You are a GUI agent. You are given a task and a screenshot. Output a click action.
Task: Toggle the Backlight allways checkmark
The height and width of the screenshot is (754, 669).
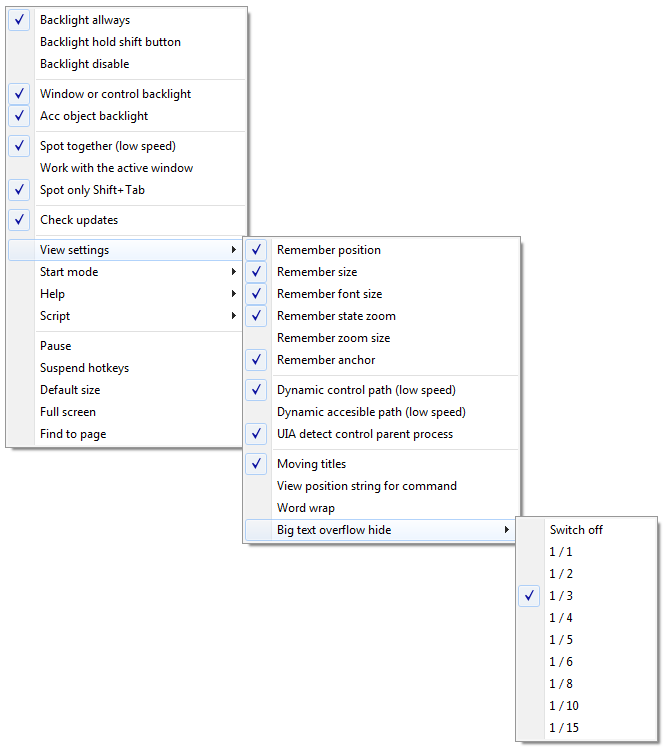coord(19,20)
